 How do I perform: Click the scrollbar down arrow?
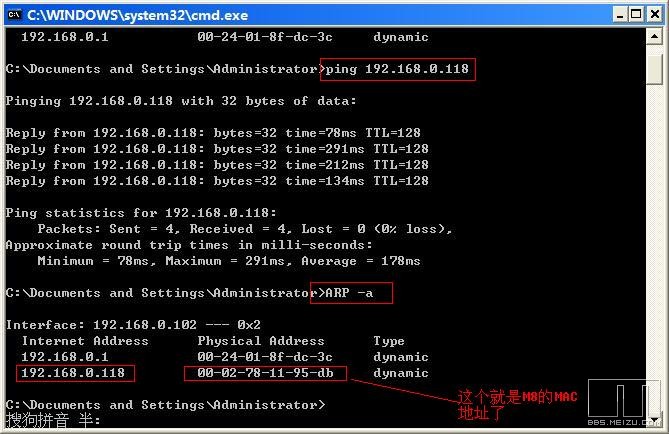pos(654,419)
